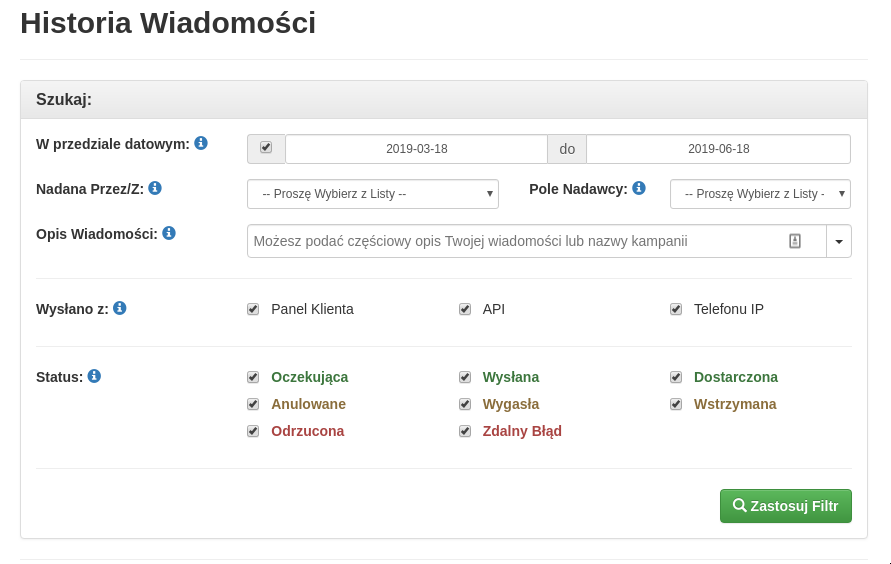
Task: Toggle the 'Dostarczona' status checkbox
Action: coord(676,377)
